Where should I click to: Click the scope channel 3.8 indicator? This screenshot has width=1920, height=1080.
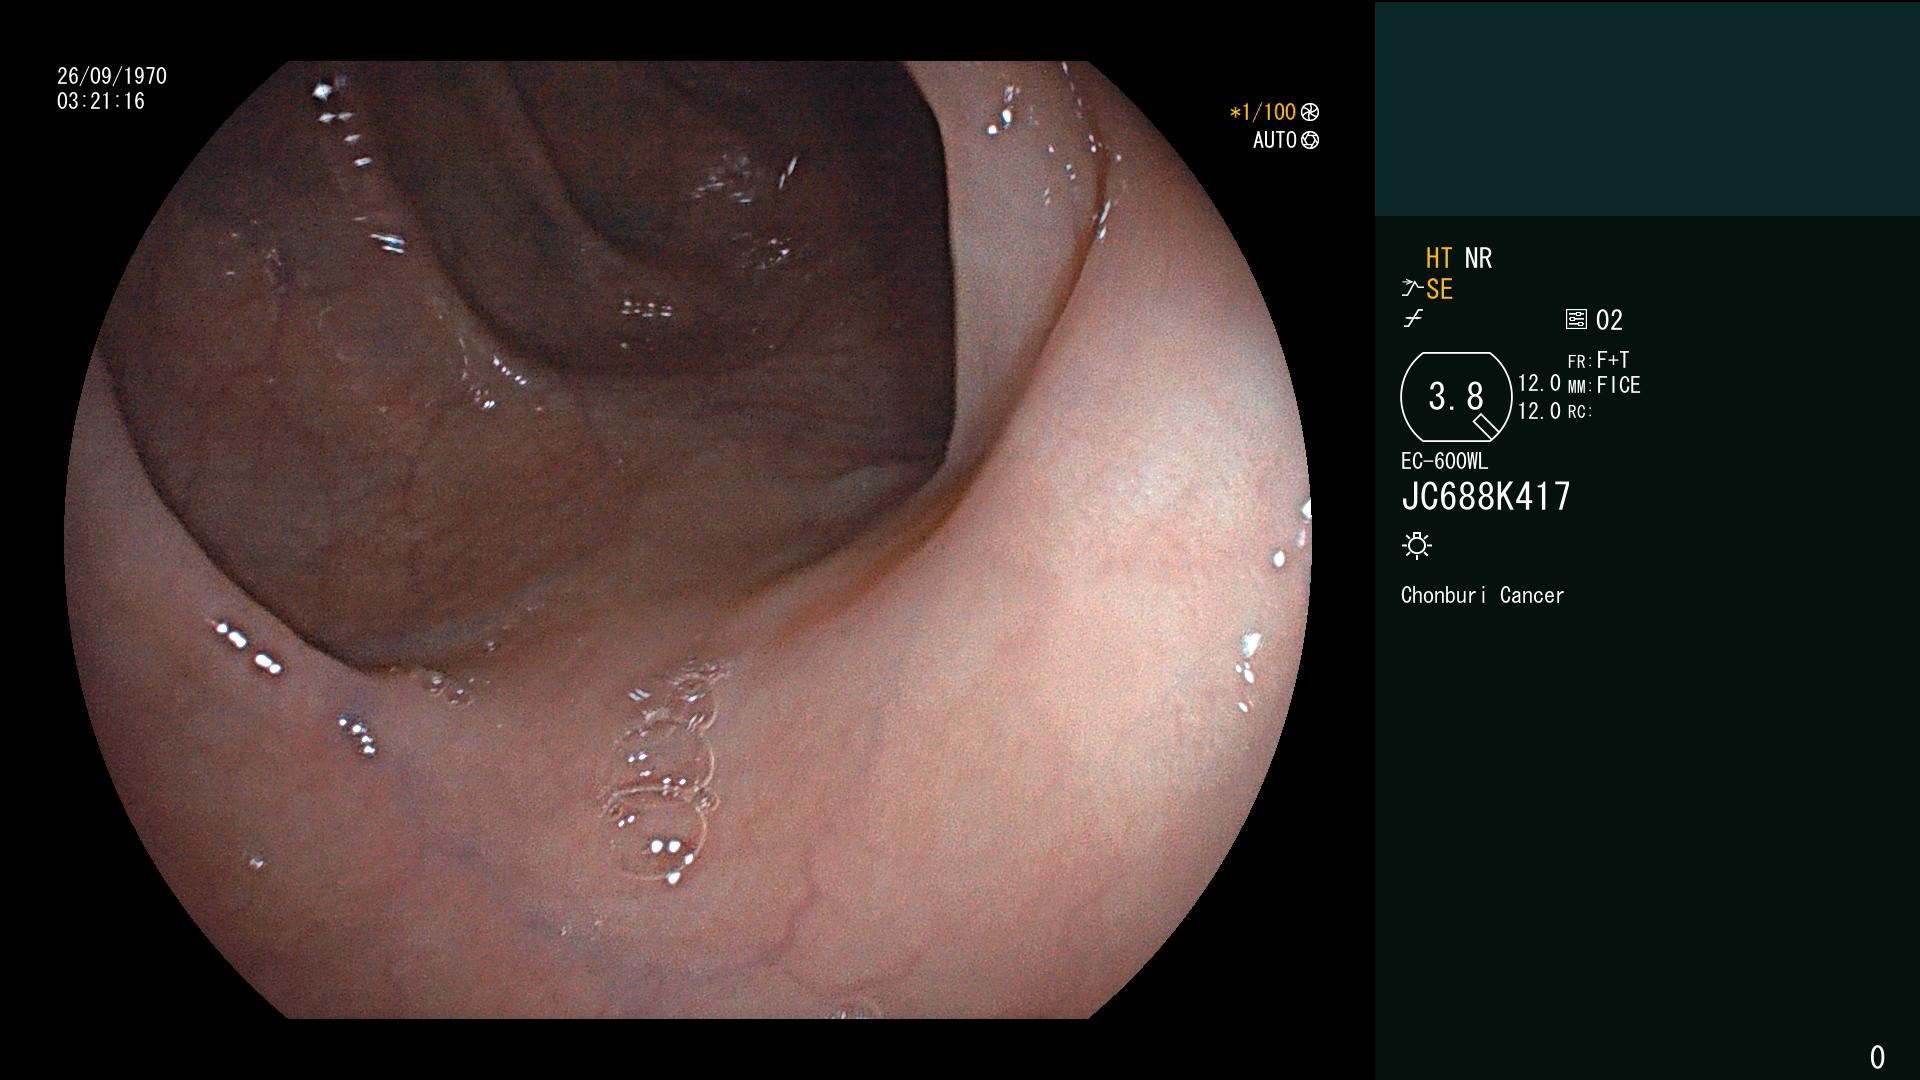coord(1456,397)
